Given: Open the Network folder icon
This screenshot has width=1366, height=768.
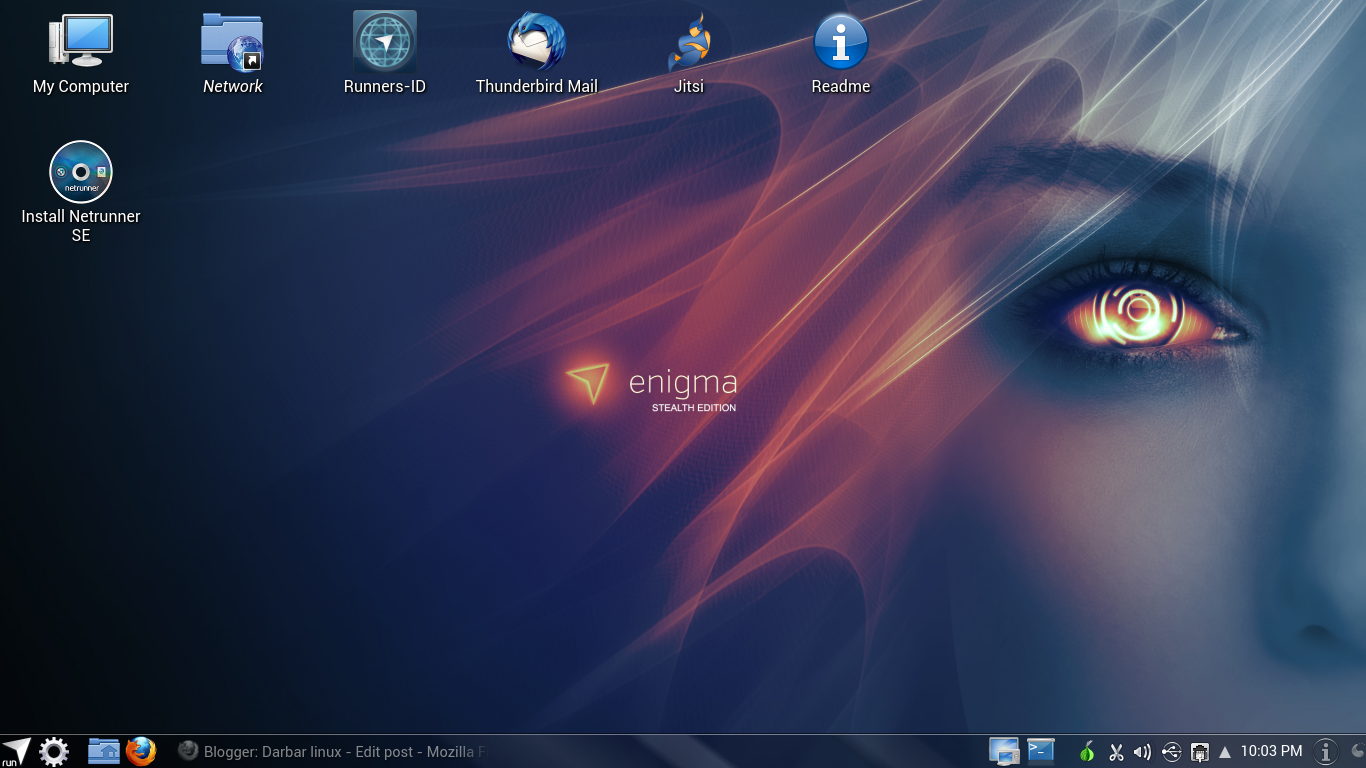Looking at the screenshot, I should tap(232, 42).
